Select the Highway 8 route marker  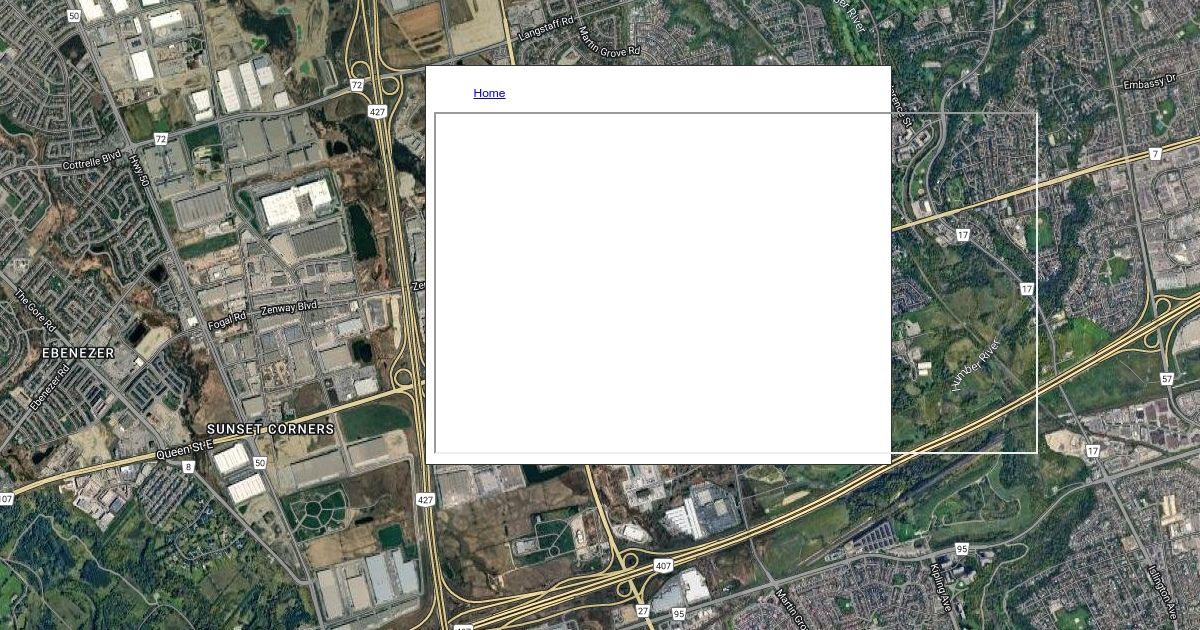[x=188, y=467]
